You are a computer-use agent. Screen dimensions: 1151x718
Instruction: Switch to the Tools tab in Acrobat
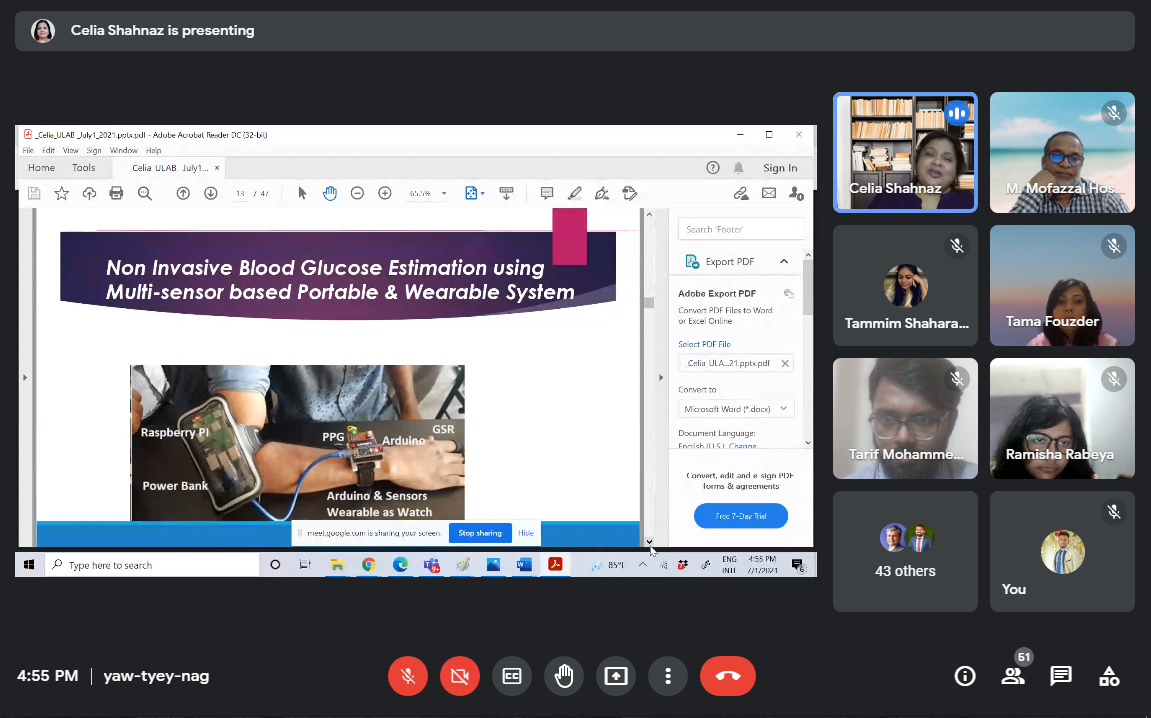point(83,168)
